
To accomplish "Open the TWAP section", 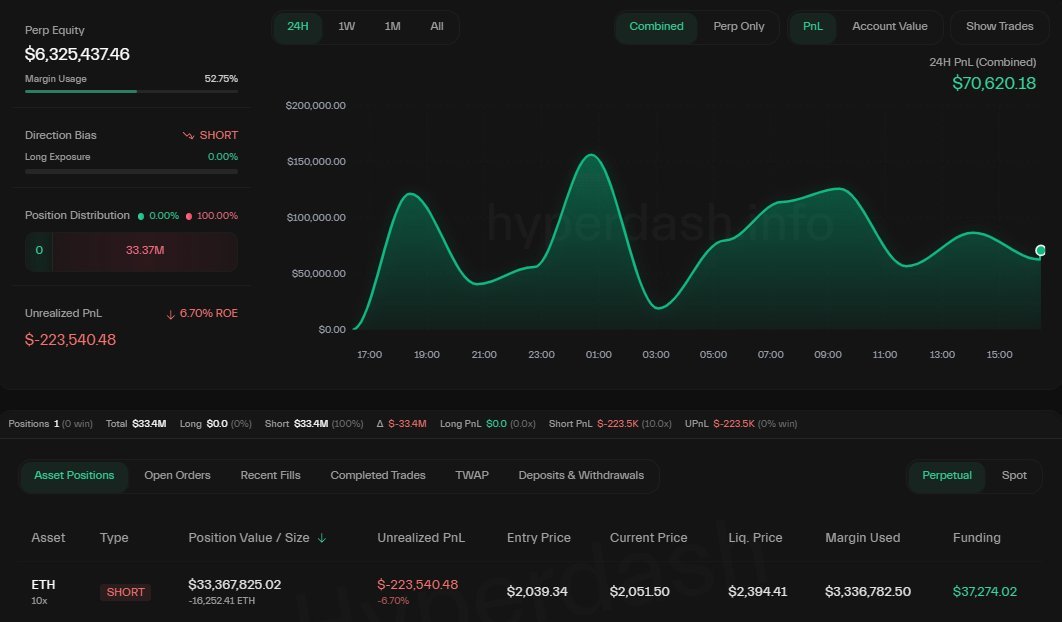I will coord(472,475).
